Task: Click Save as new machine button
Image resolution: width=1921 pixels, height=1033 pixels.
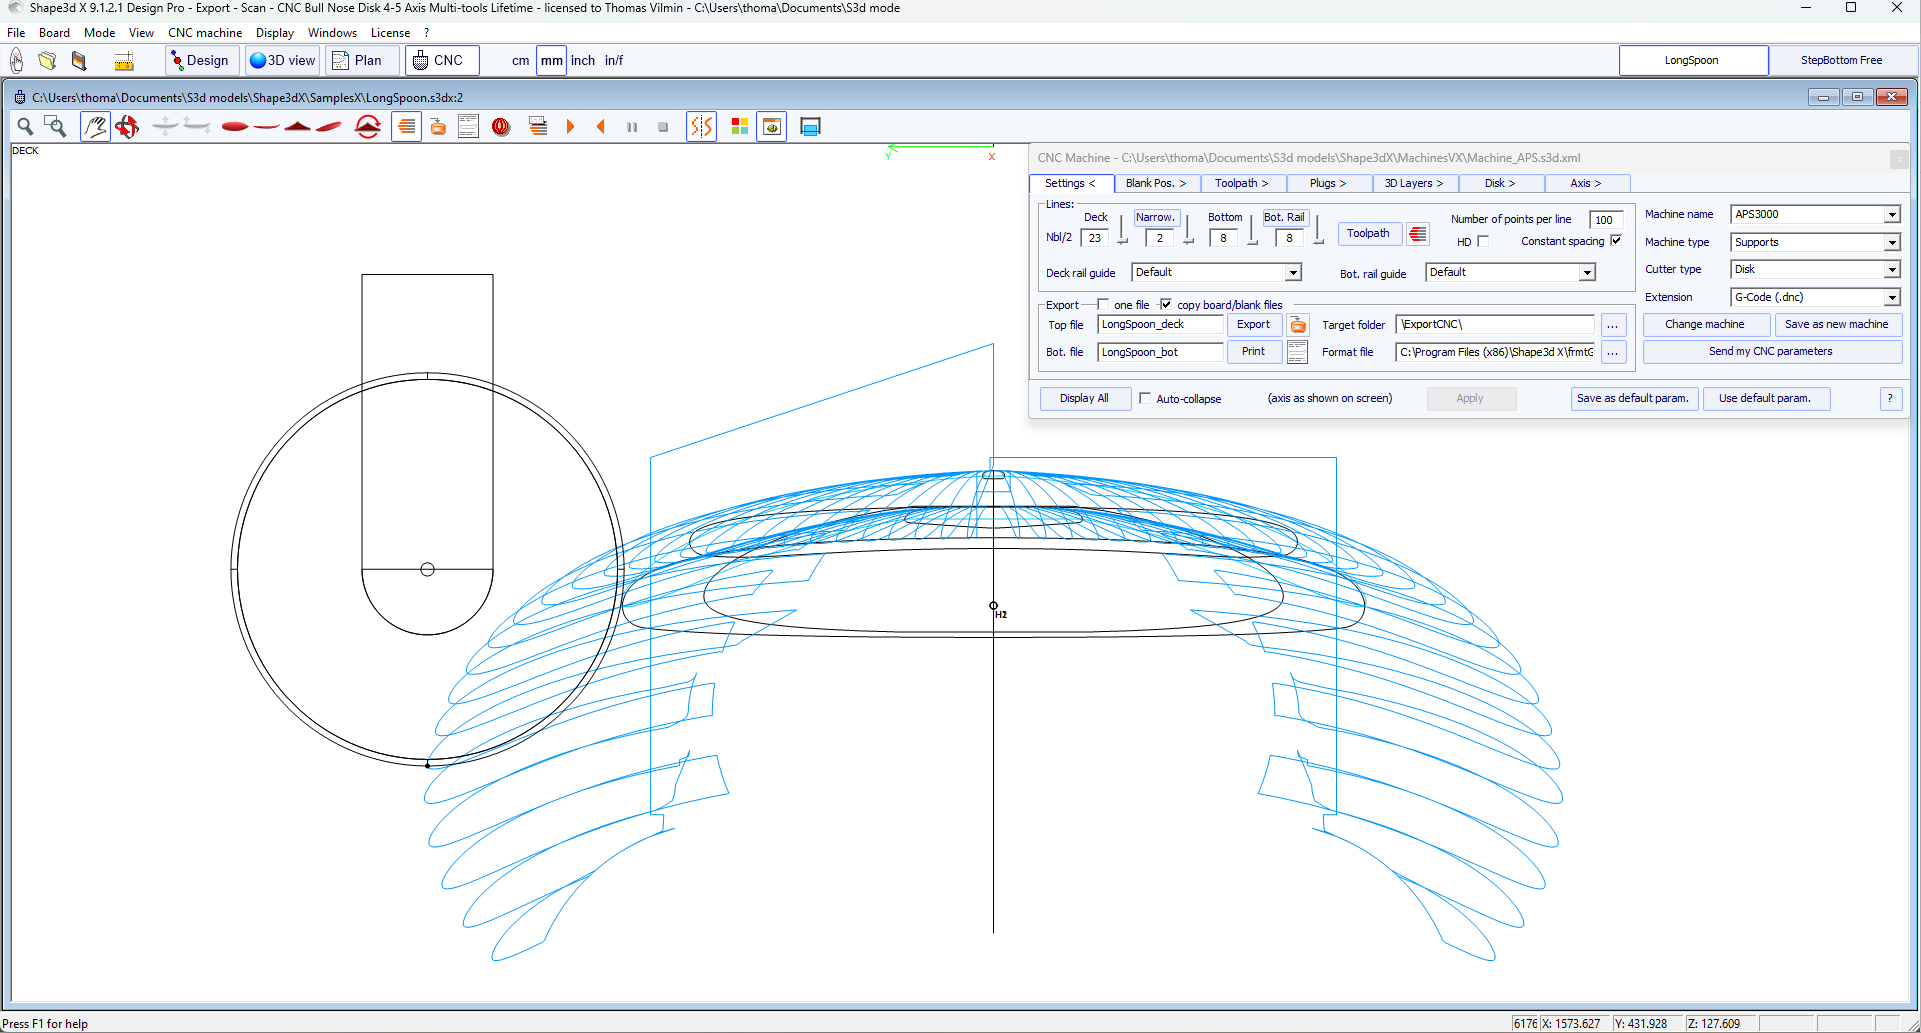Action: point(1836,325)
